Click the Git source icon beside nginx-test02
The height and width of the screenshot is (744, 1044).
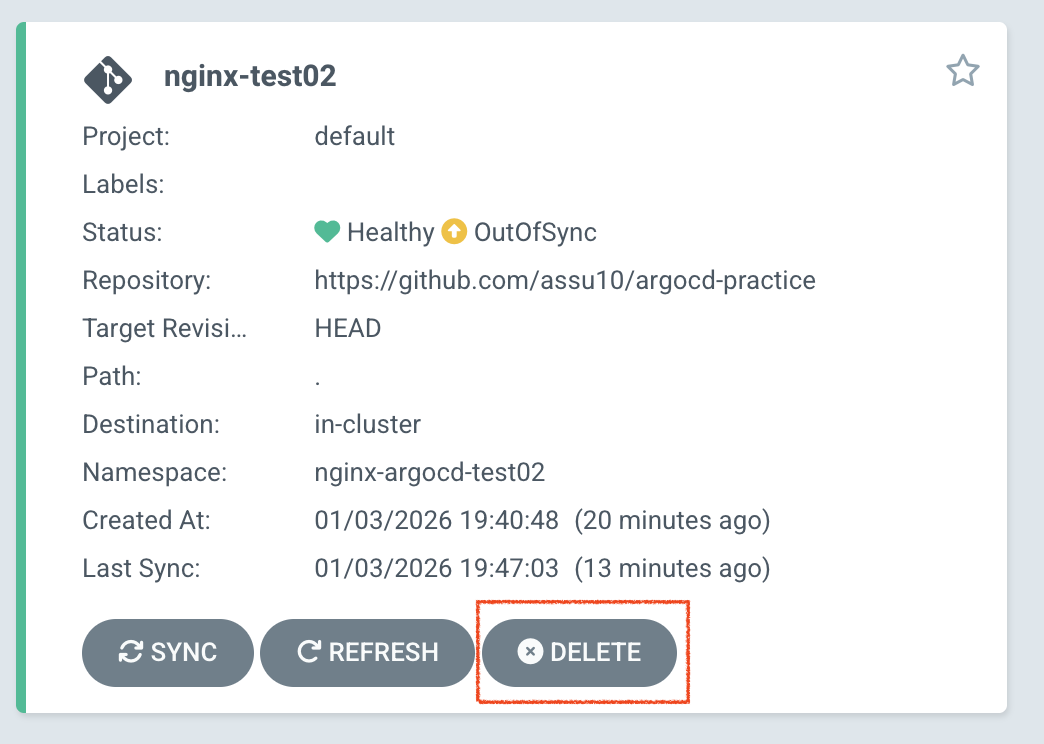[x=108, y=77]
